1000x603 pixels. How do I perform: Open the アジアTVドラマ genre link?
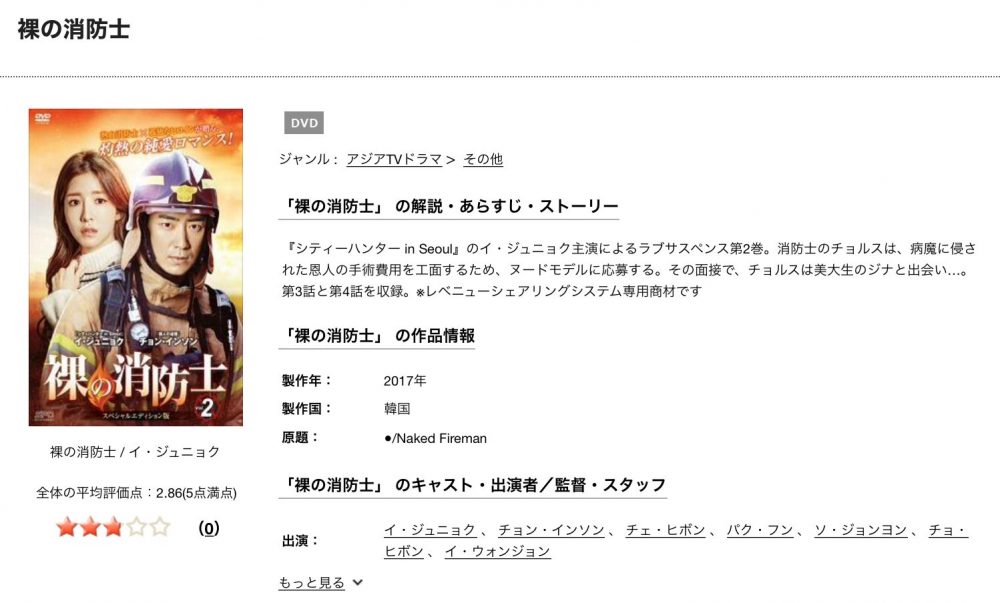pyautogui.click(x=394, y=159)
